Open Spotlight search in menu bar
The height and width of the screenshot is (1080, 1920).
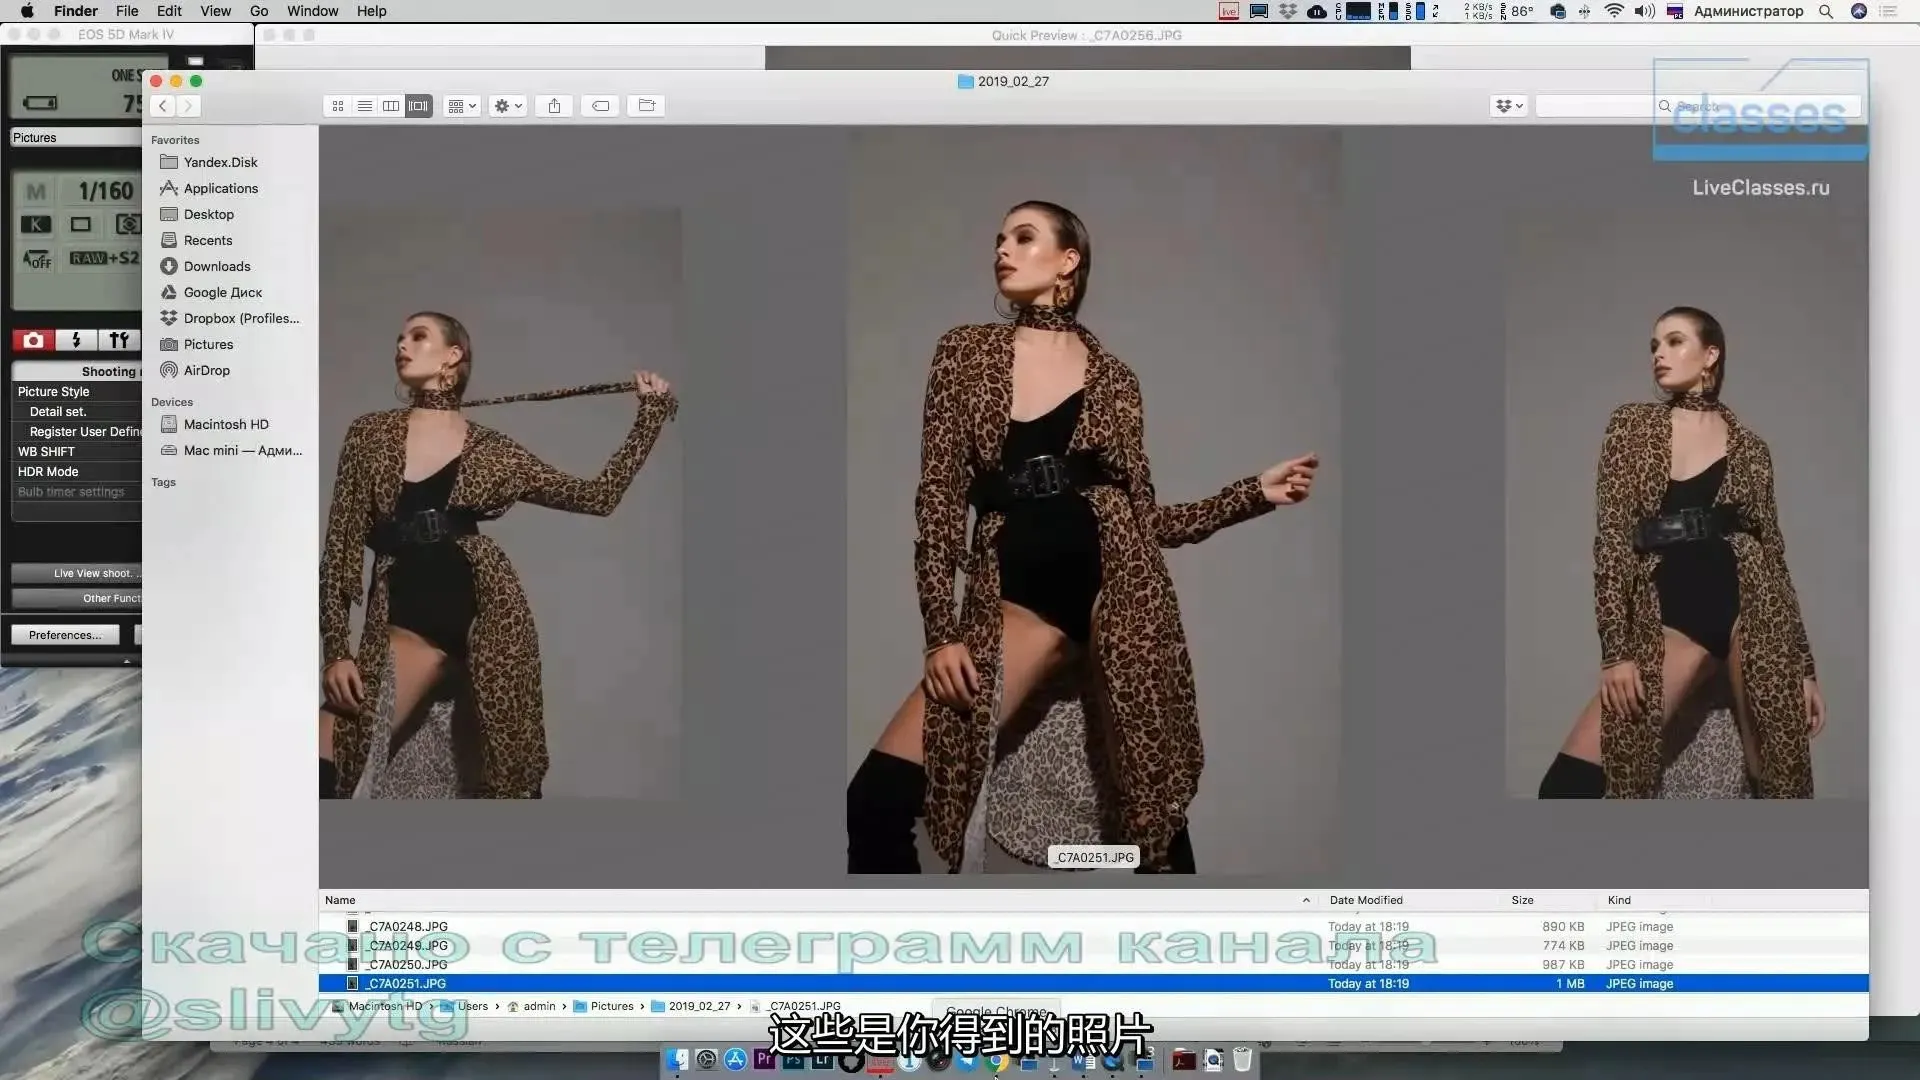pyautogui.click(x=1826, y=11)
